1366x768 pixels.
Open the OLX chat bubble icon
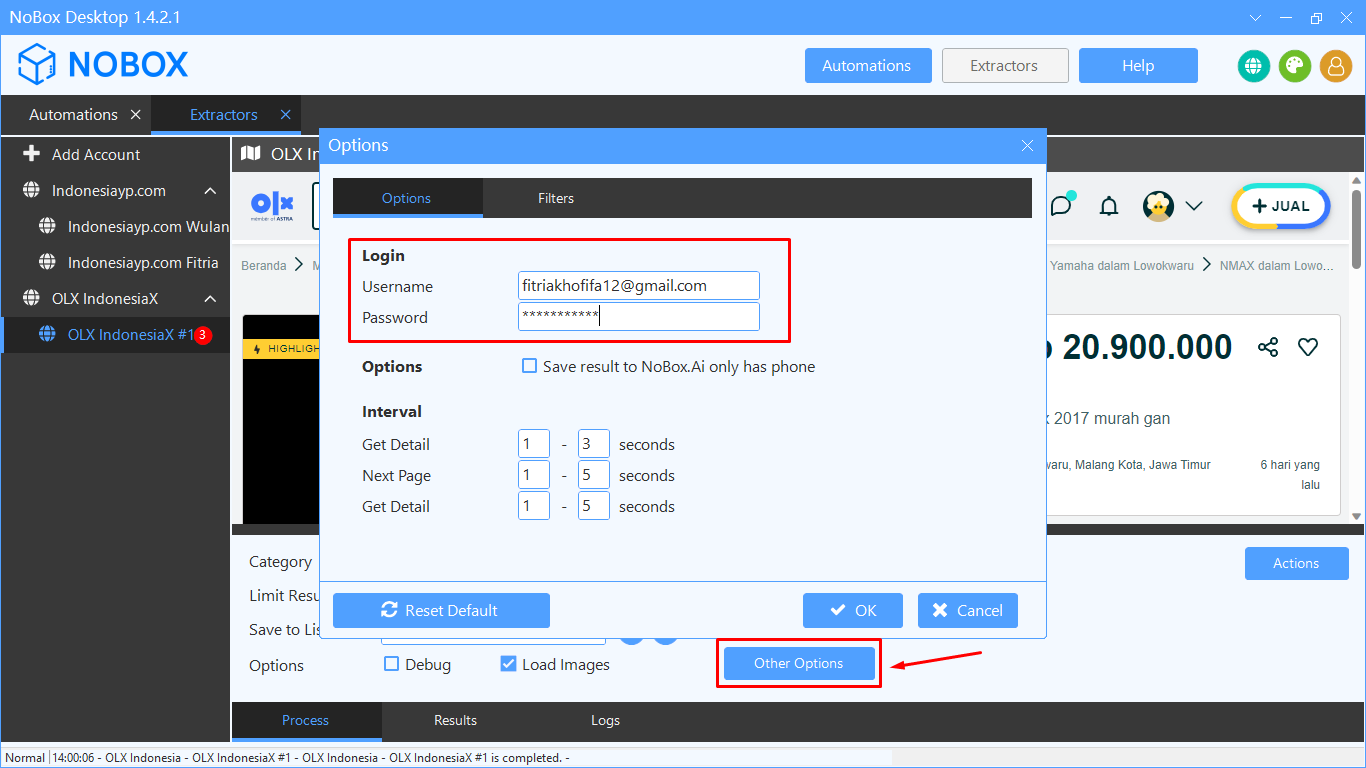tap(1061, 206)
